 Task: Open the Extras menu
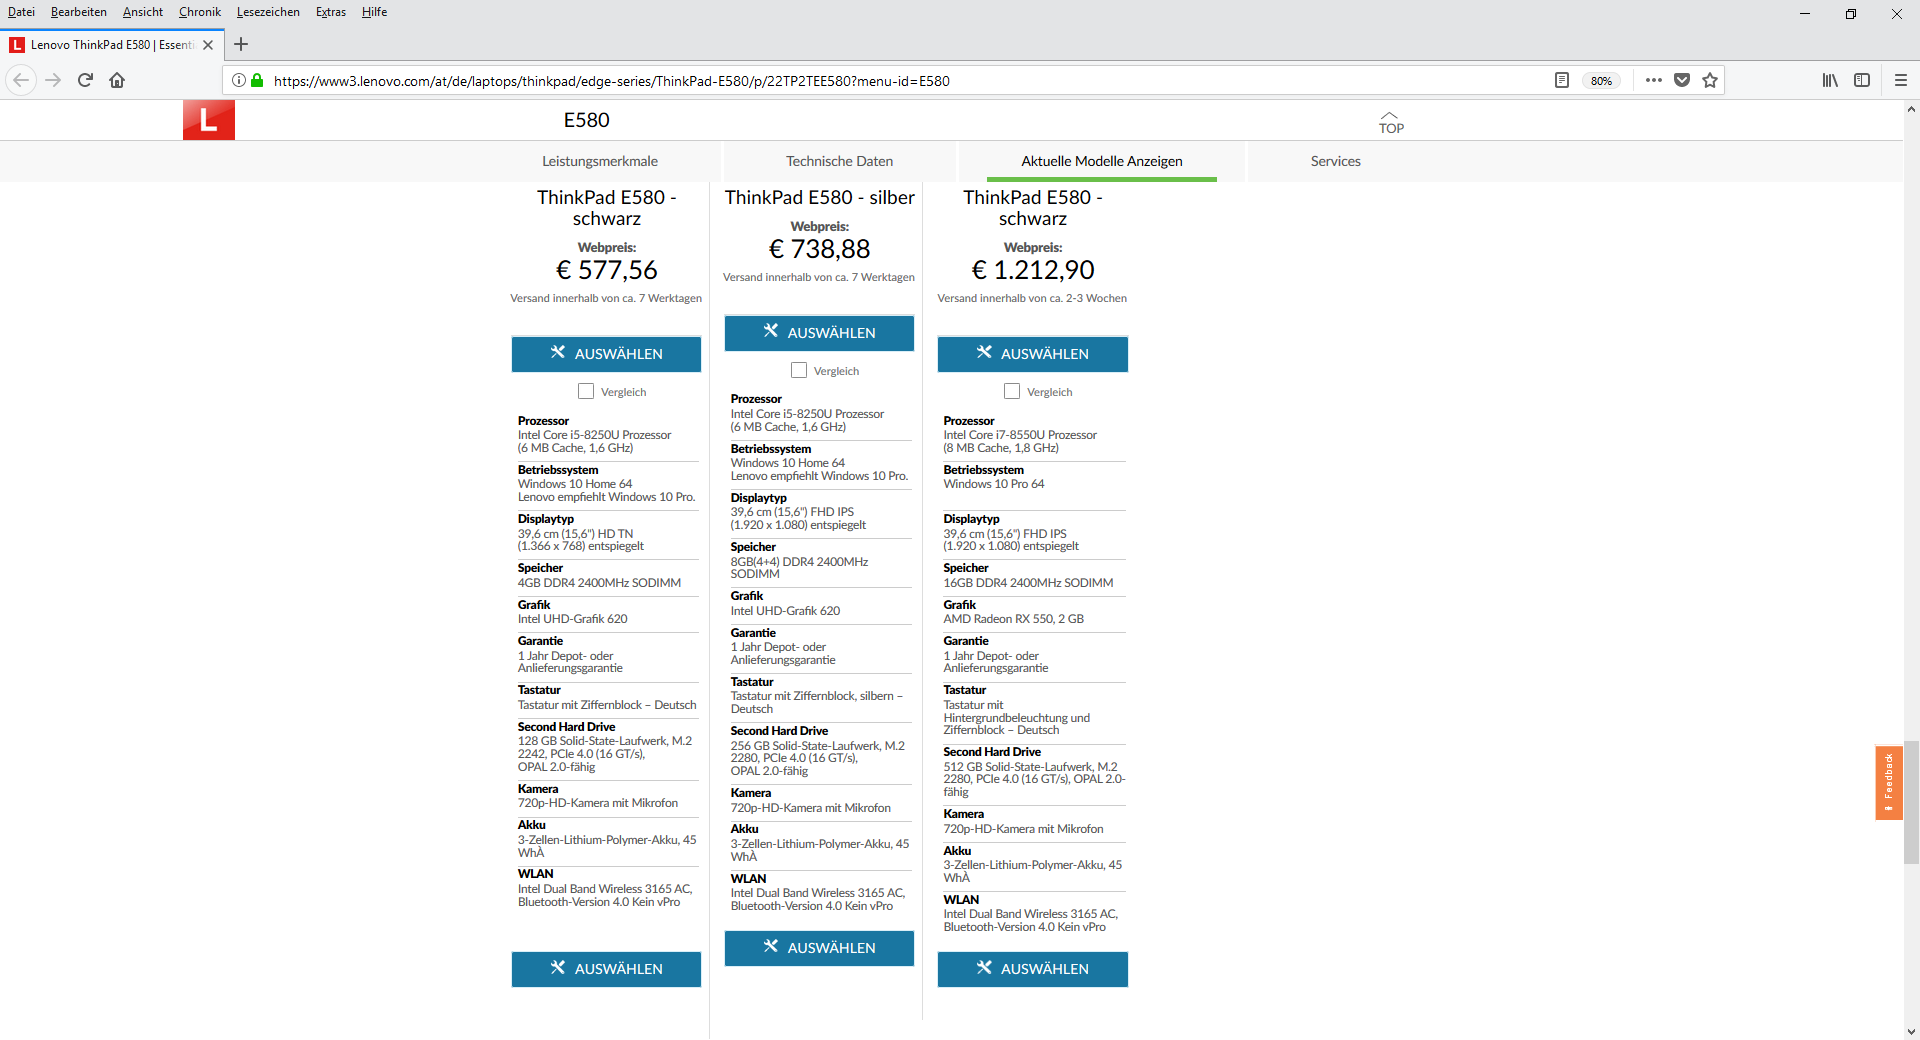tap(331, 12)
